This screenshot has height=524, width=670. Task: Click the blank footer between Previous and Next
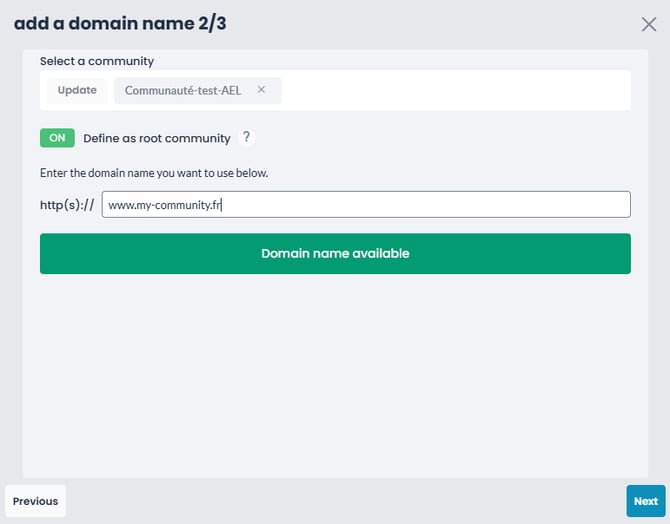pos(346,501)
